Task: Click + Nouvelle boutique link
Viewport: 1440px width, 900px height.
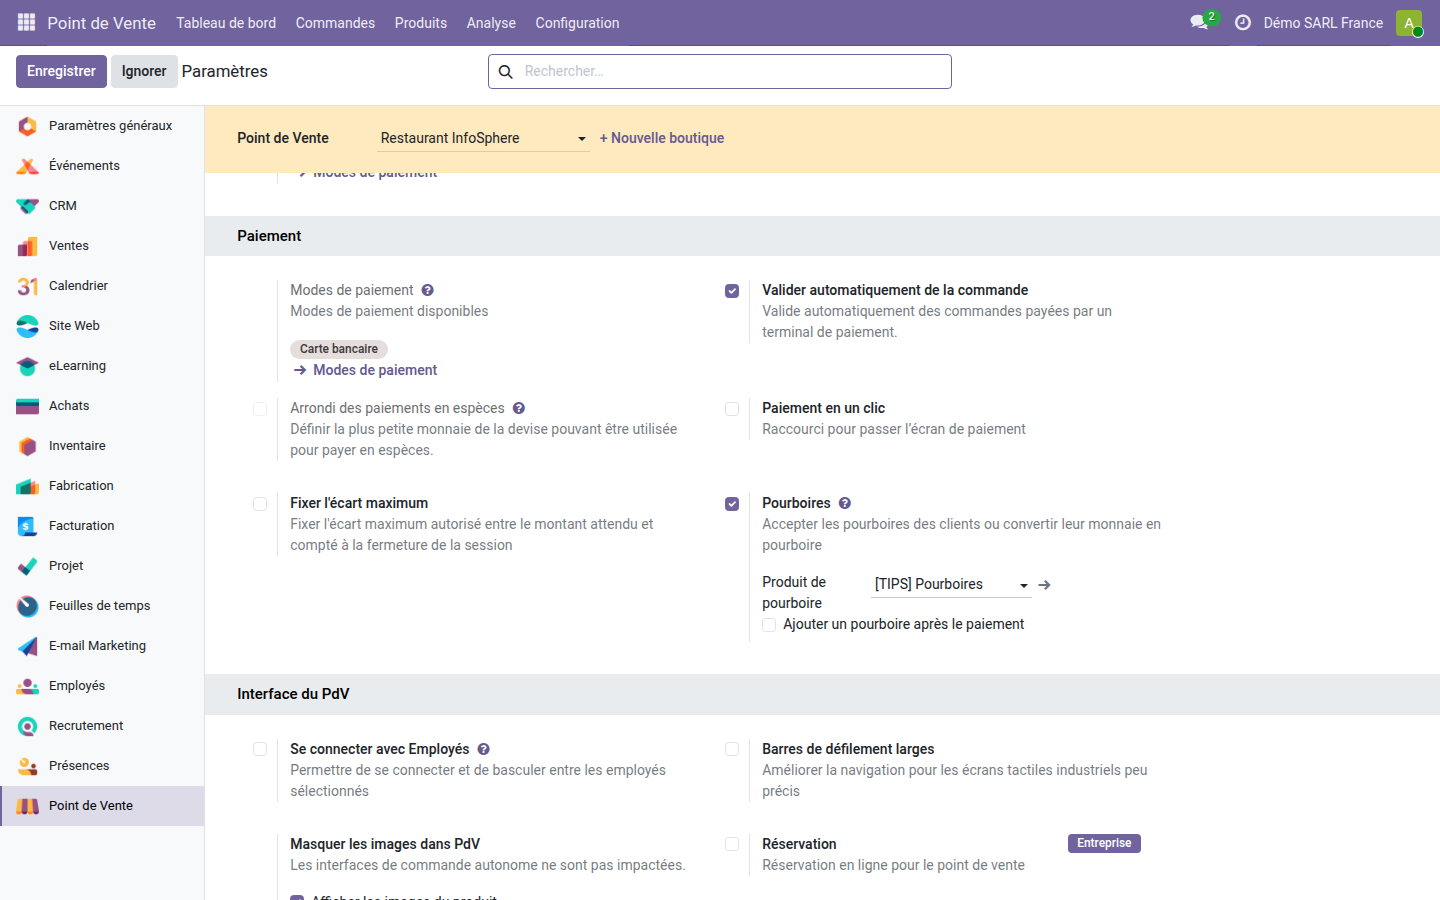Action: click(662, 138)
